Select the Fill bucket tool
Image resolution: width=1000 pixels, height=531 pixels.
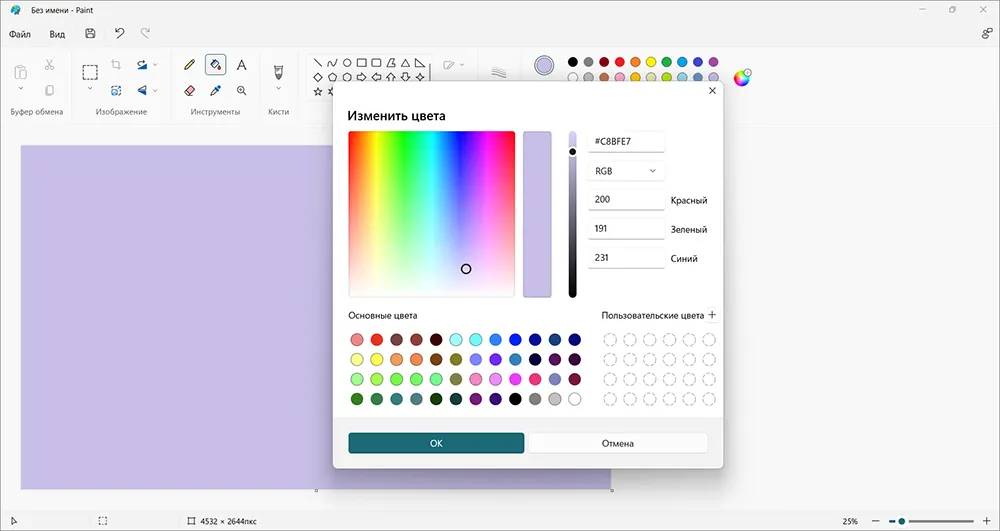click(216, 64)
